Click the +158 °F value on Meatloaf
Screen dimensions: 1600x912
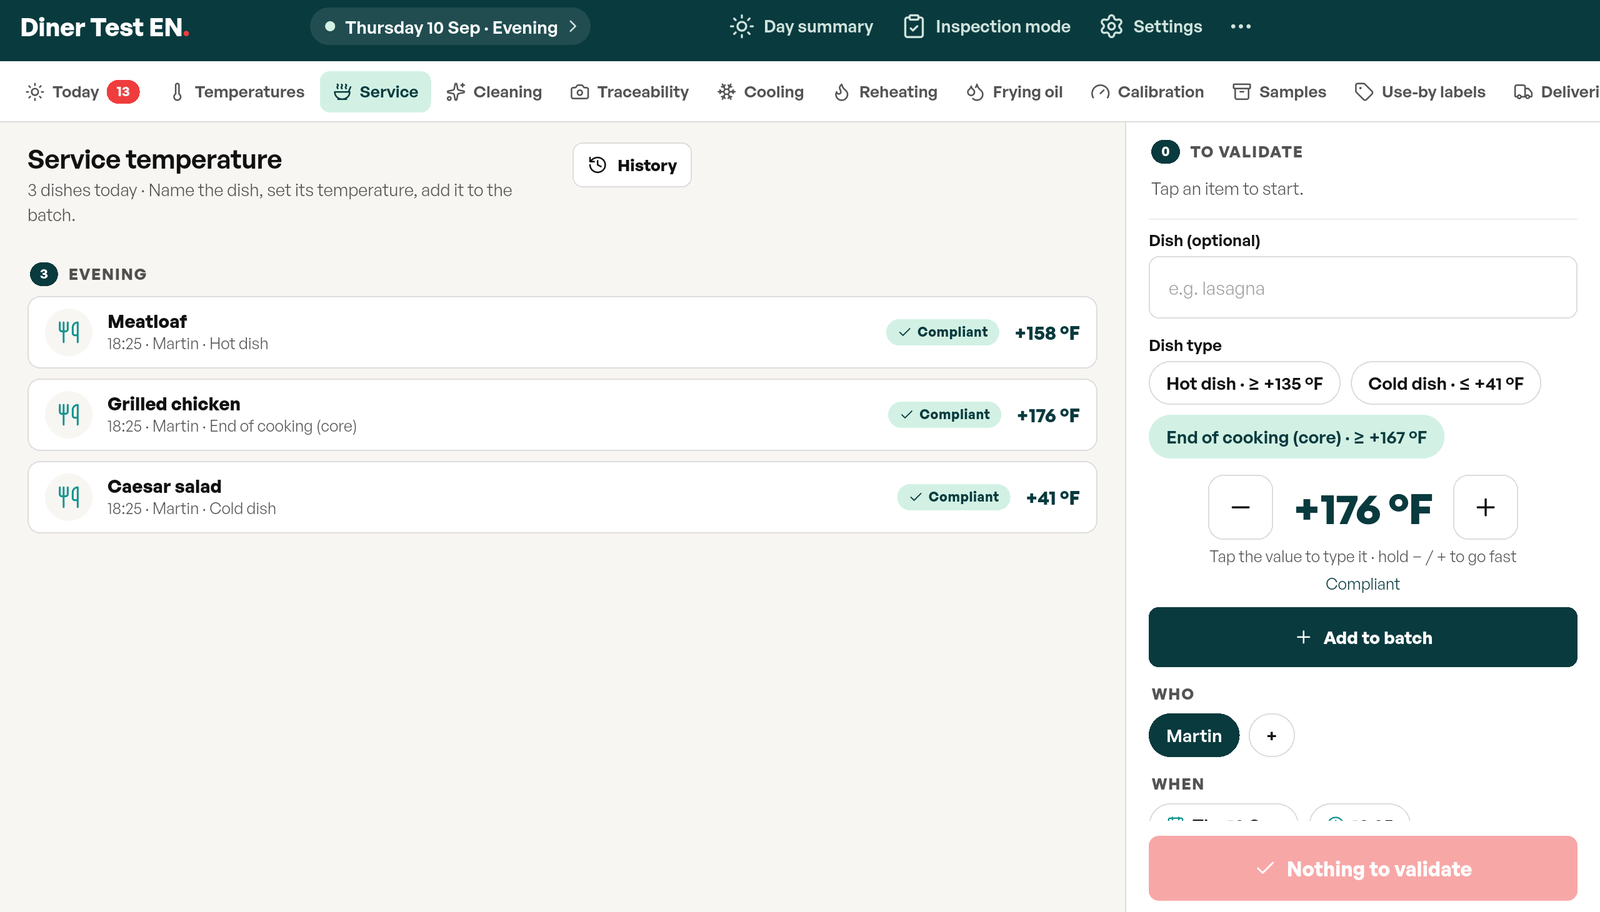[x=1047, y=333]
